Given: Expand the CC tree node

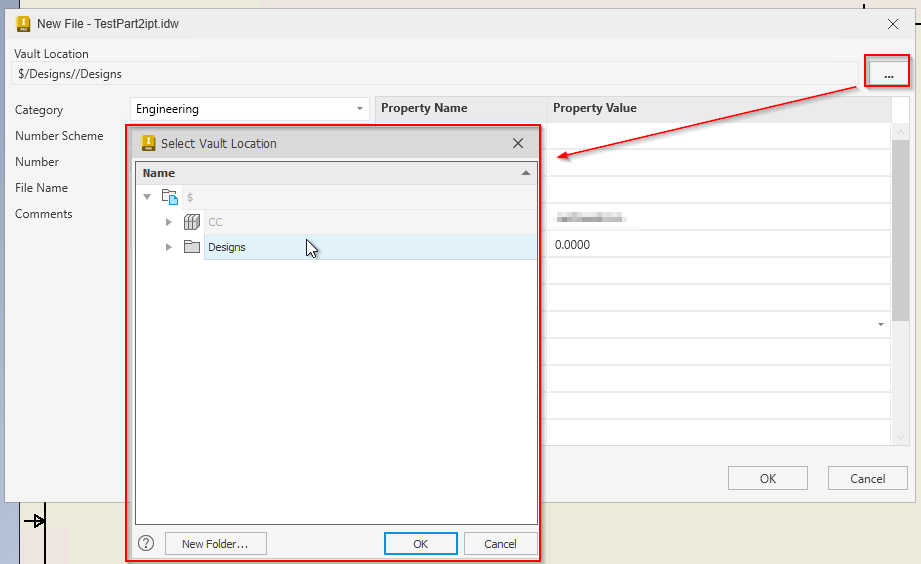Looking at the screenshot, I should 169,222.
